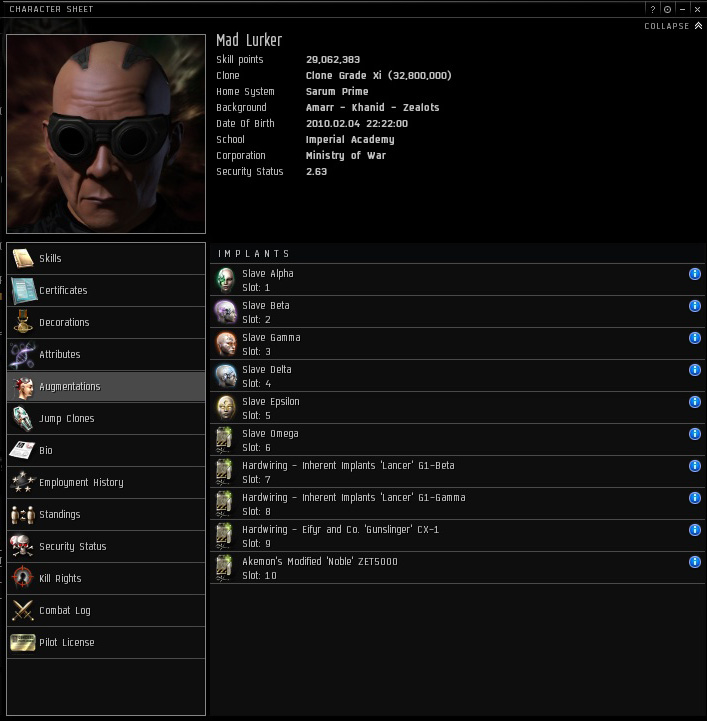Click the Mad Lurker character portrait
The width and height of the screenshot is (707, 721).
coord(106,134)
